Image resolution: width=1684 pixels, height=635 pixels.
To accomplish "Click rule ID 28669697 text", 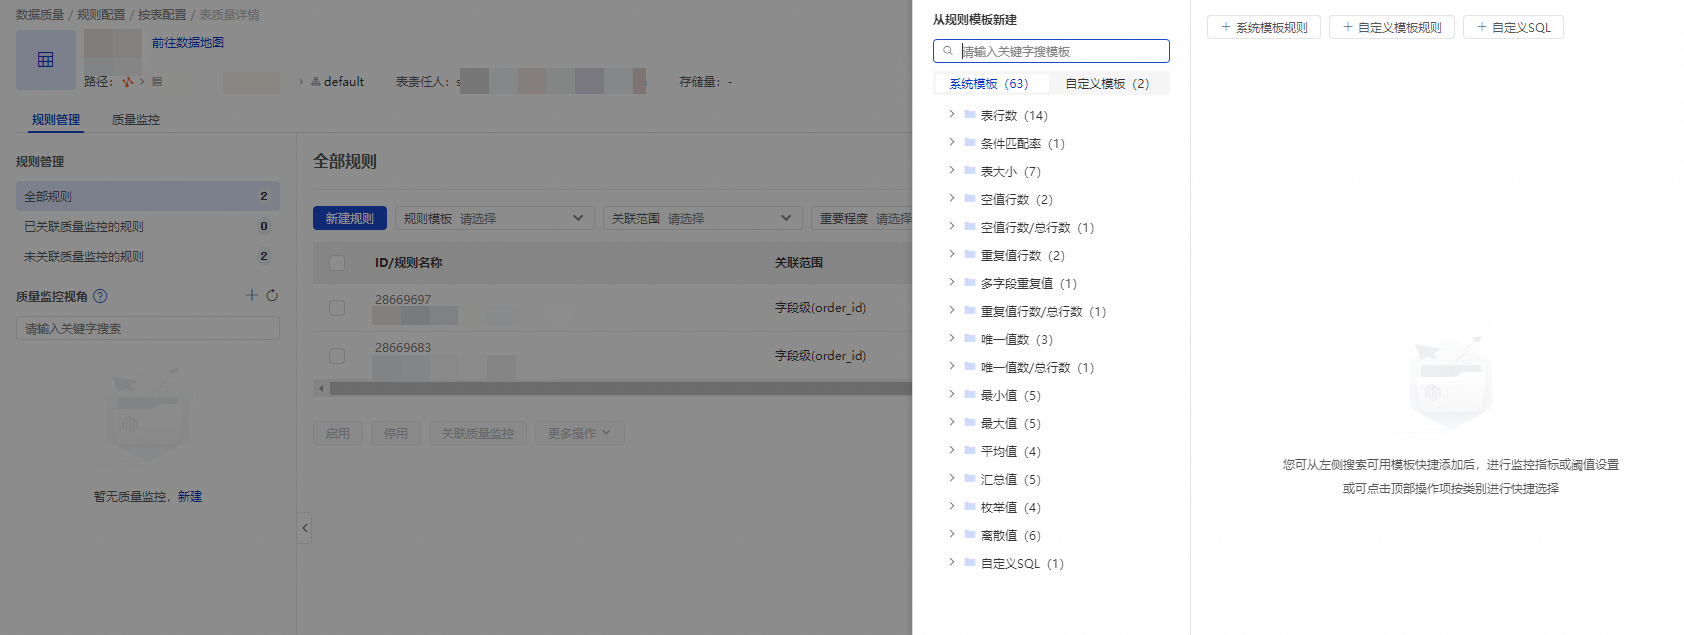I will pos(403,299).
